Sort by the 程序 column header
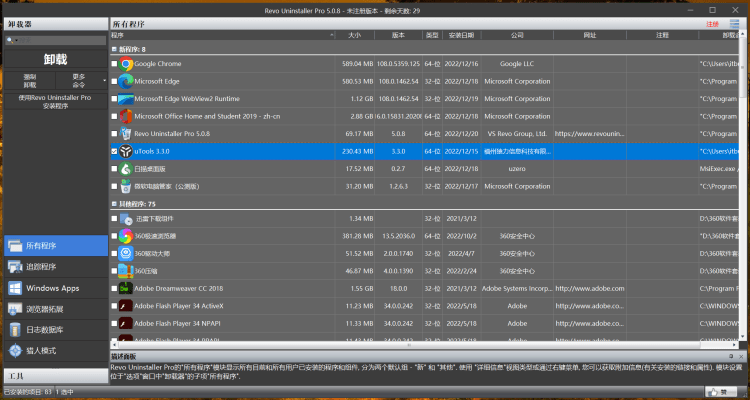Image resolution: width=750 pixels, height=400 pixels. [x=223, y=35]
